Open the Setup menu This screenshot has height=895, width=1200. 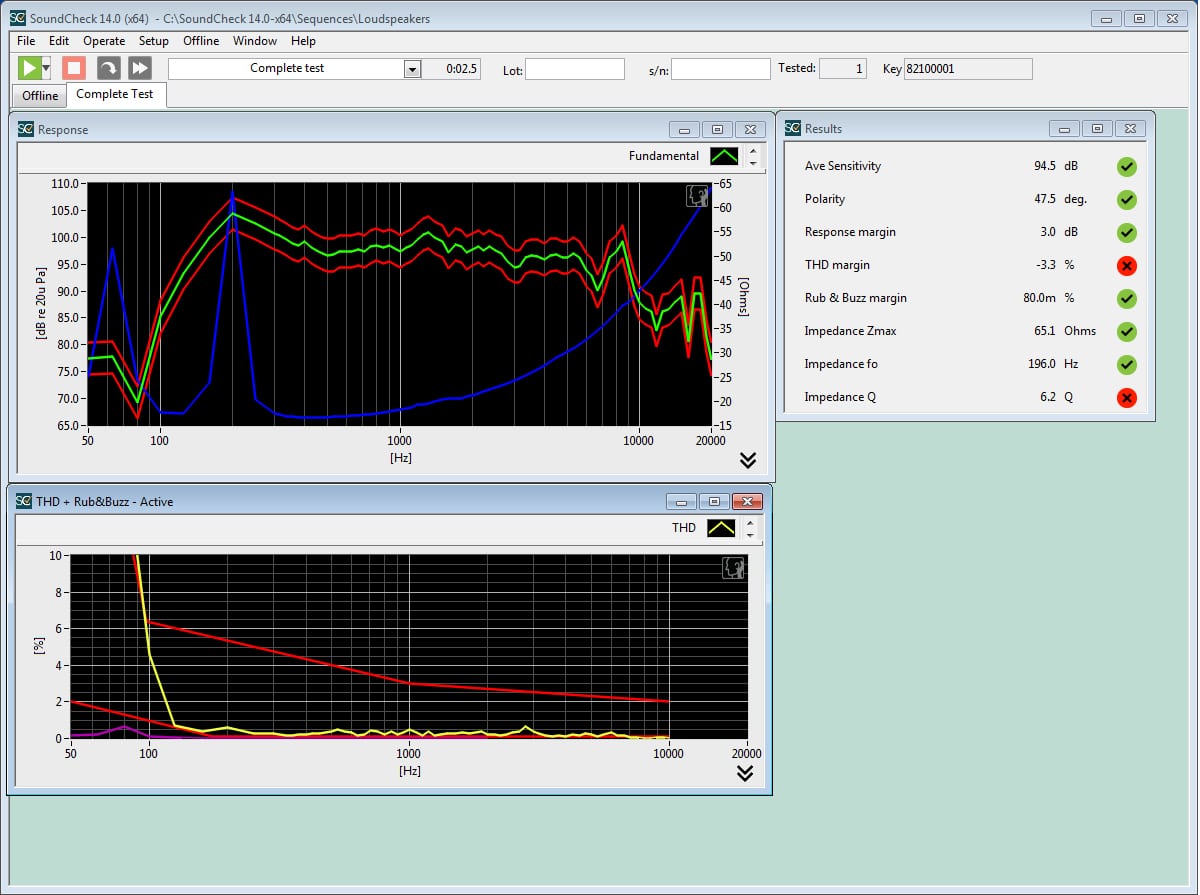coord(154,41)
